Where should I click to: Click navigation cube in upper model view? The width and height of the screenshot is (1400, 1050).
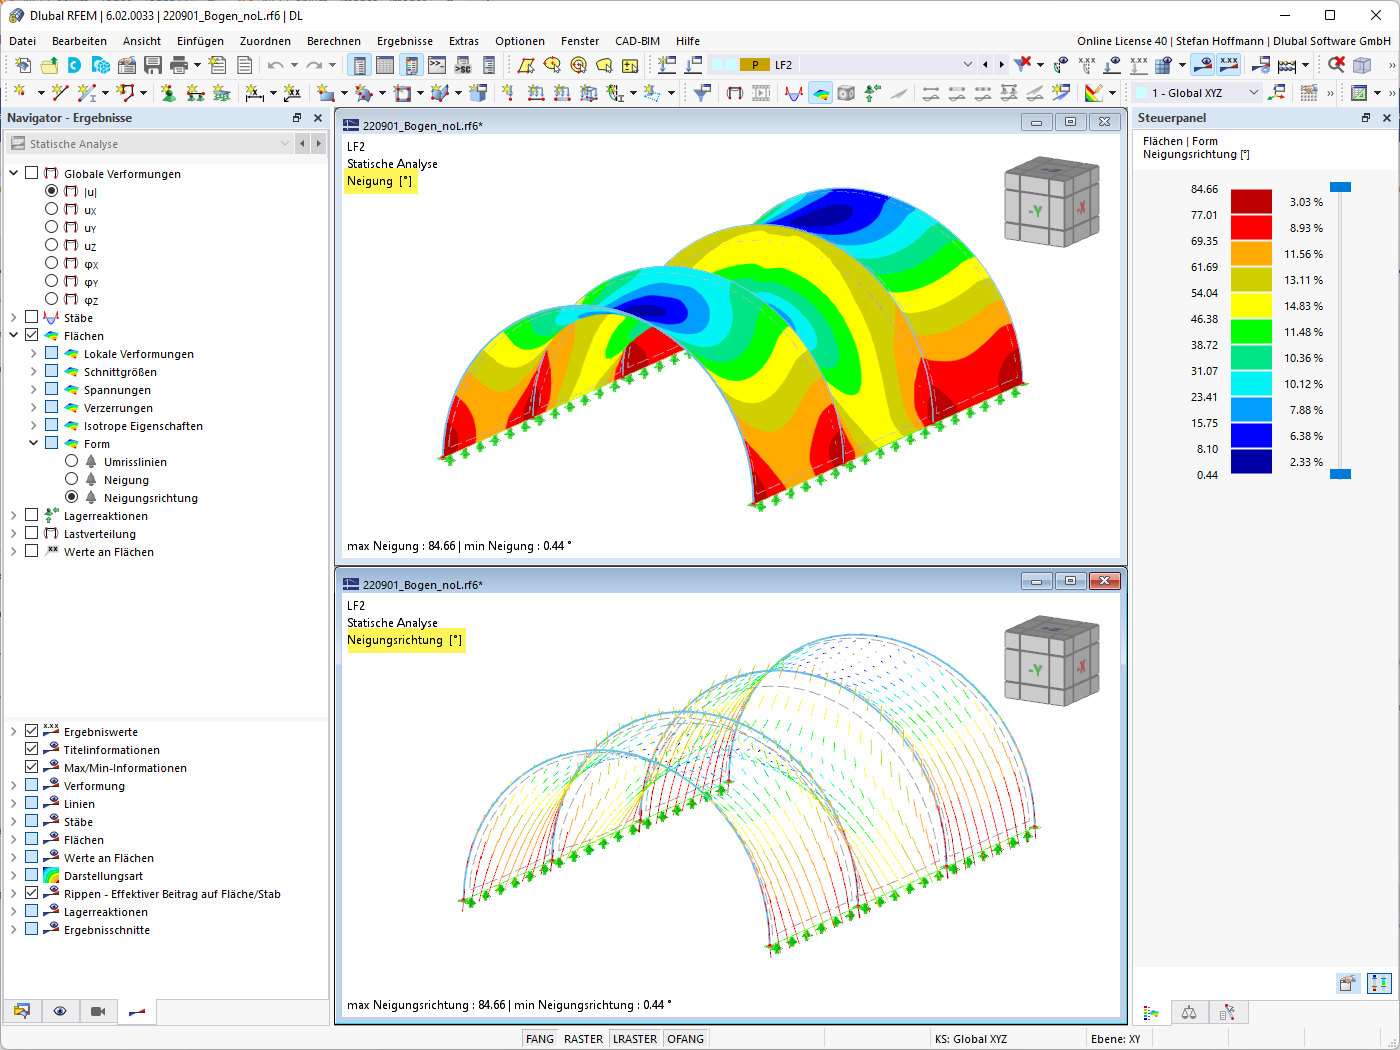(x=1052, y=202)
